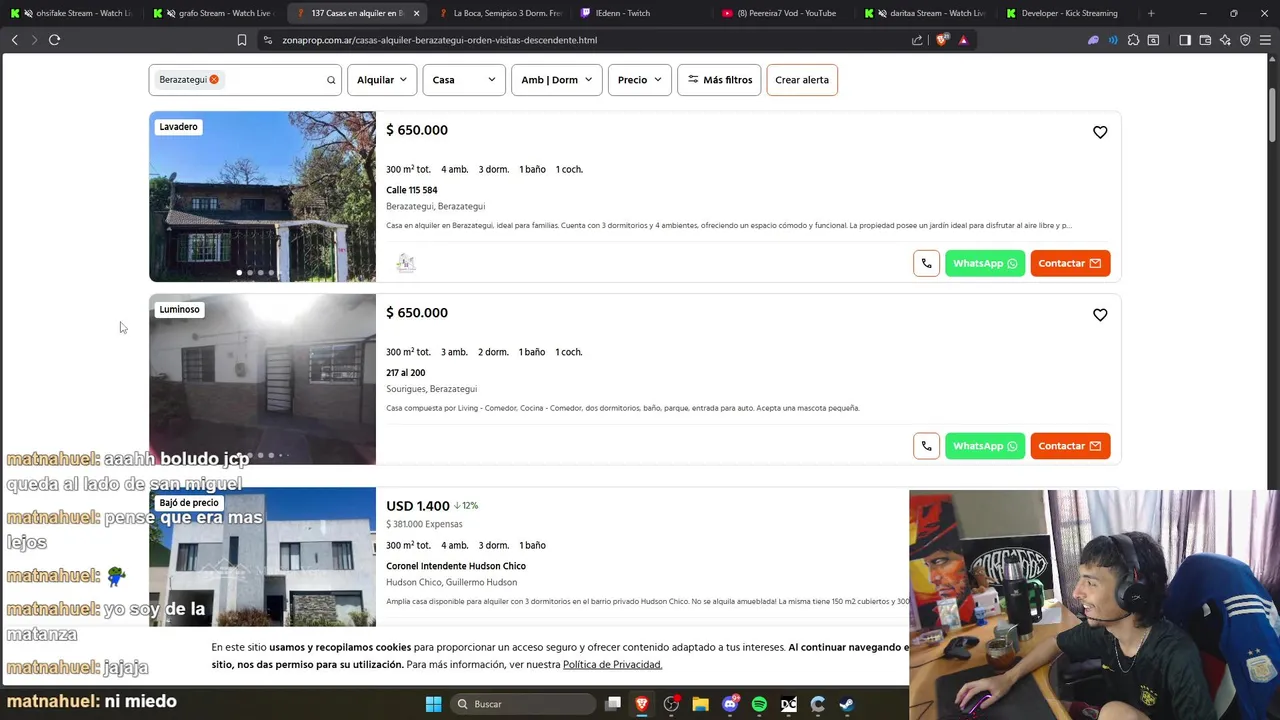Open Spotify from the taskbar
1280x720 pixels.
(759, 704)
